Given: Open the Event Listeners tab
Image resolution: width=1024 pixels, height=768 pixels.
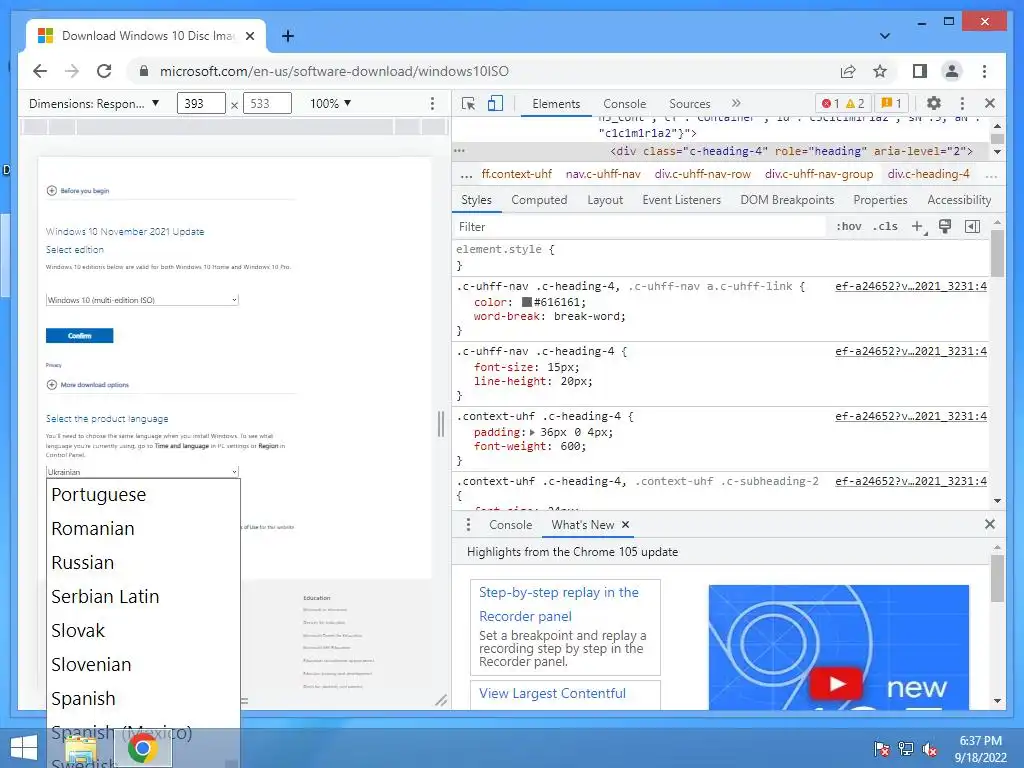Looking at the screenshot, I should click(x=681, y=200).
